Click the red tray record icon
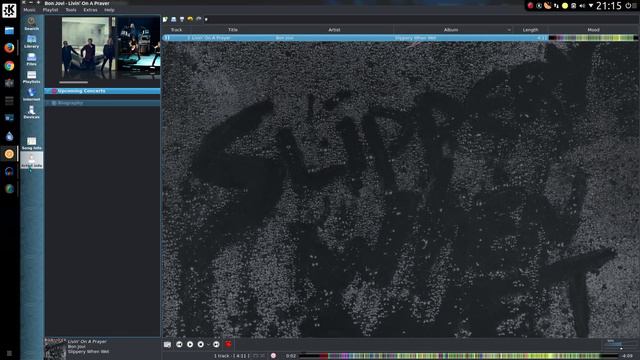Viewport: 640px width, 360px height. pyautogui.click(x=530, y=6)
